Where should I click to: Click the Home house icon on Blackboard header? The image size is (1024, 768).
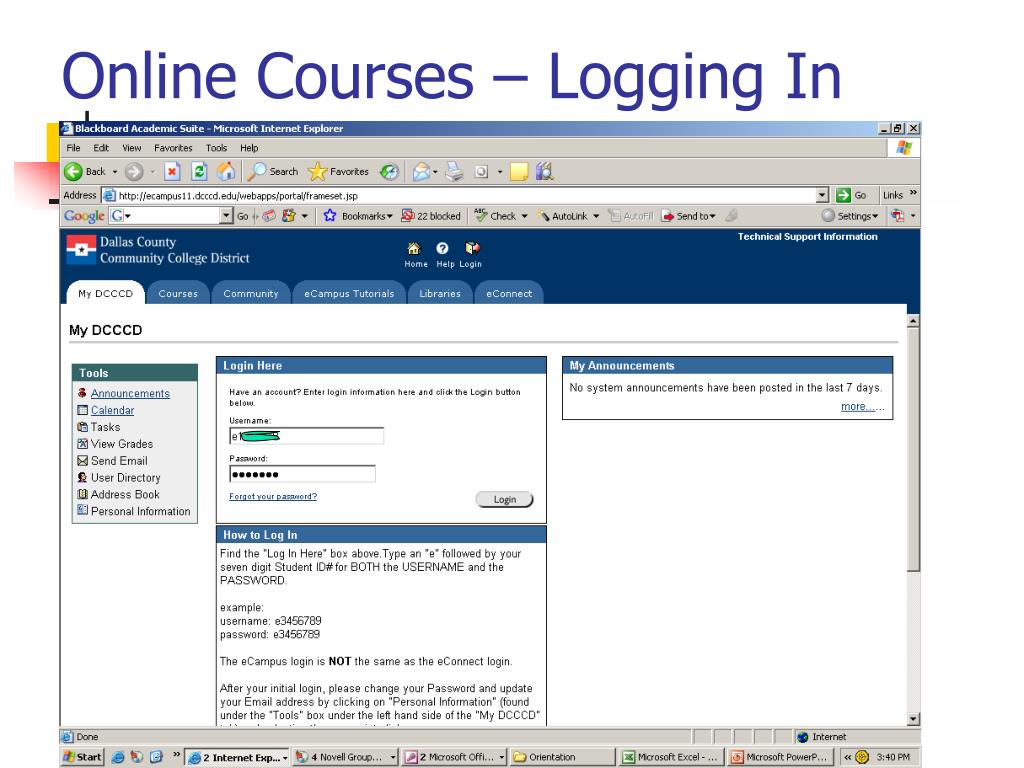pos(414,248)
